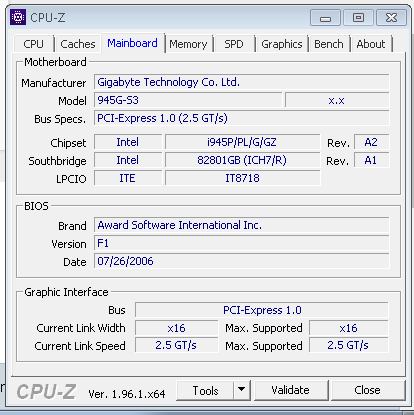View the About tab

(x=371, y=44)
